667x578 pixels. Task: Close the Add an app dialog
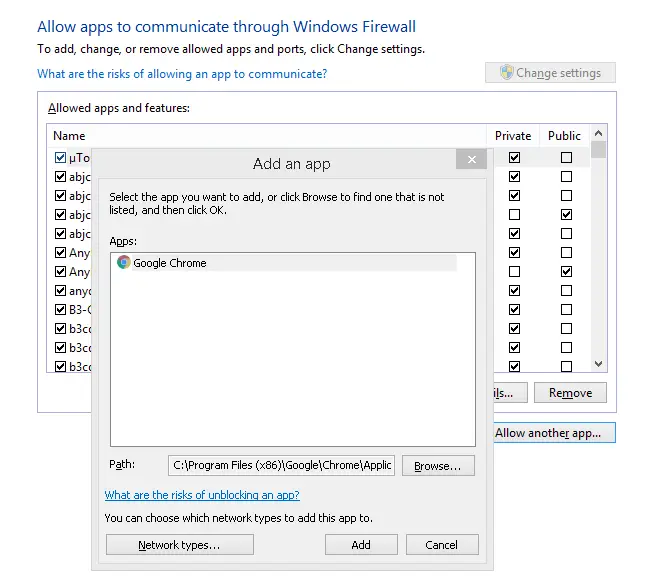point(471,159)
